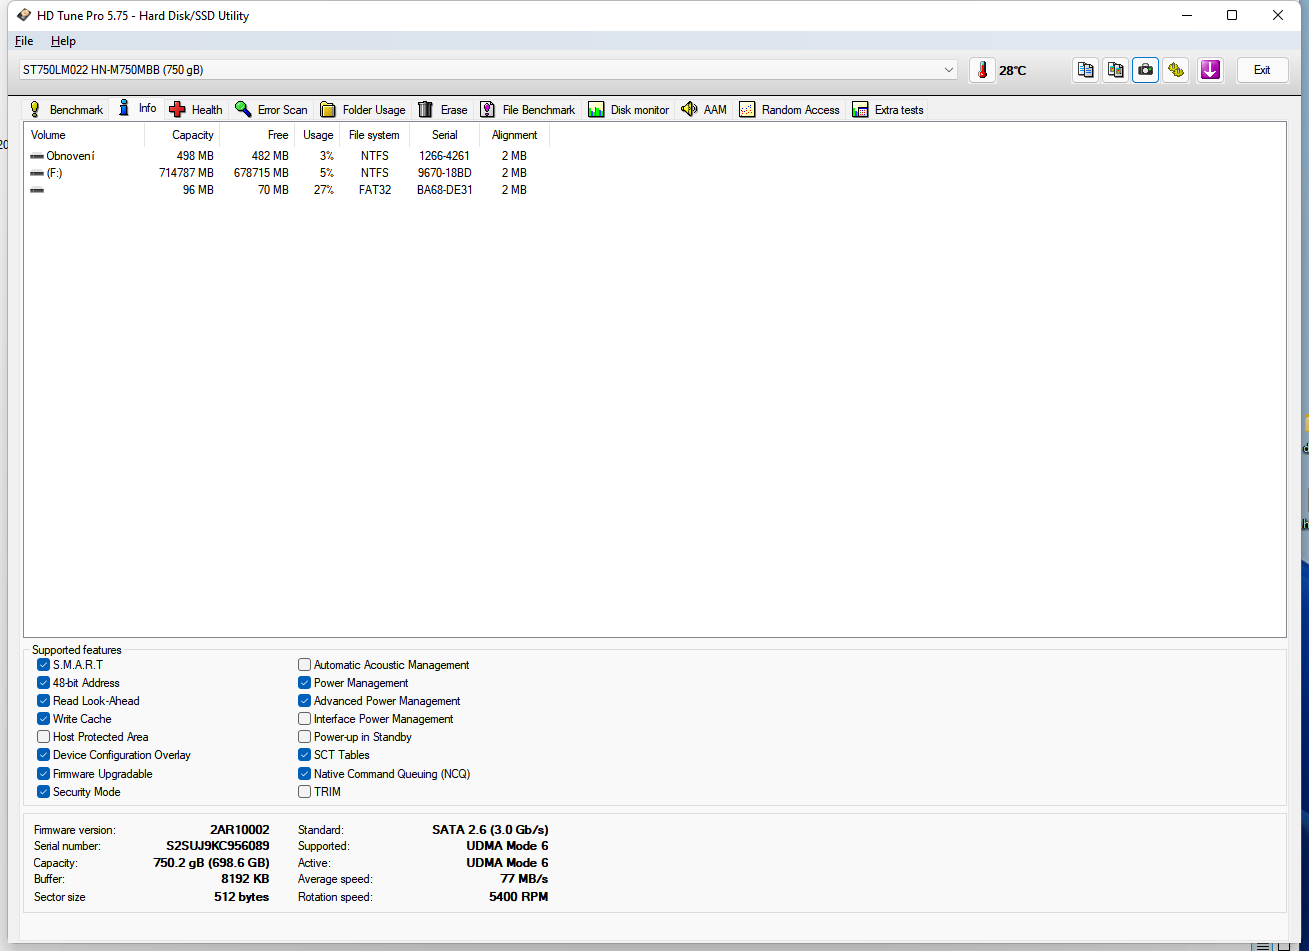Enable Automatic Acoustic Management checkbox
The height and width of the screenshot is (951, 1309).
pos(305,665)
